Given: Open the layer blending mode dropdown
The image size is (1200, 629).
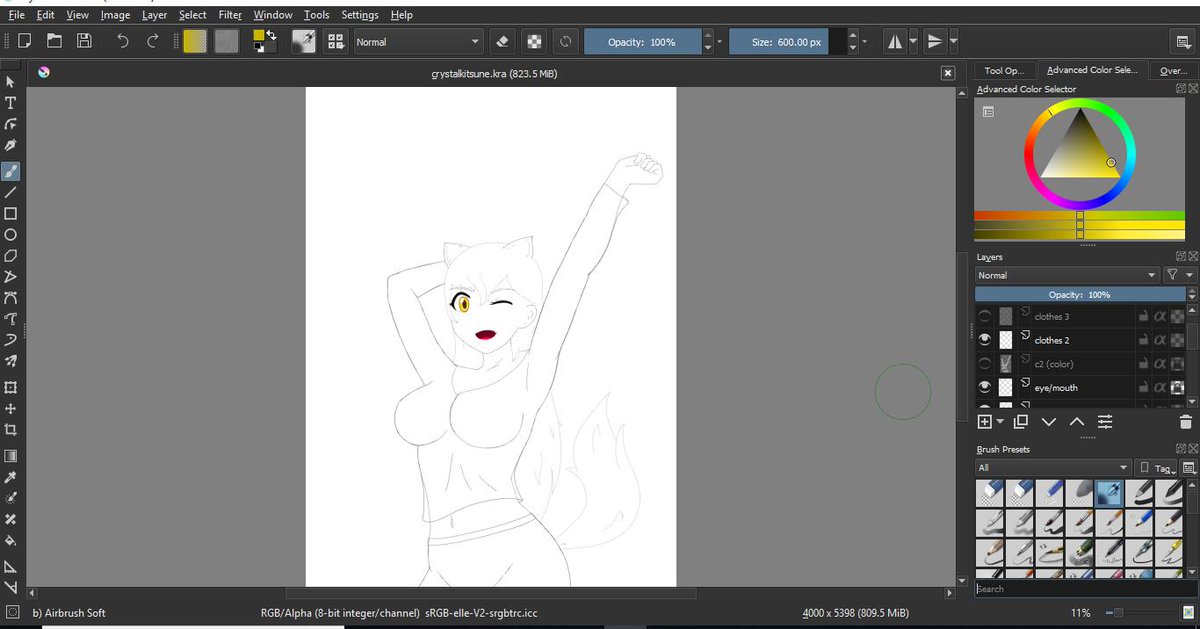Looking at the screenshot, I should [1065, 275].
